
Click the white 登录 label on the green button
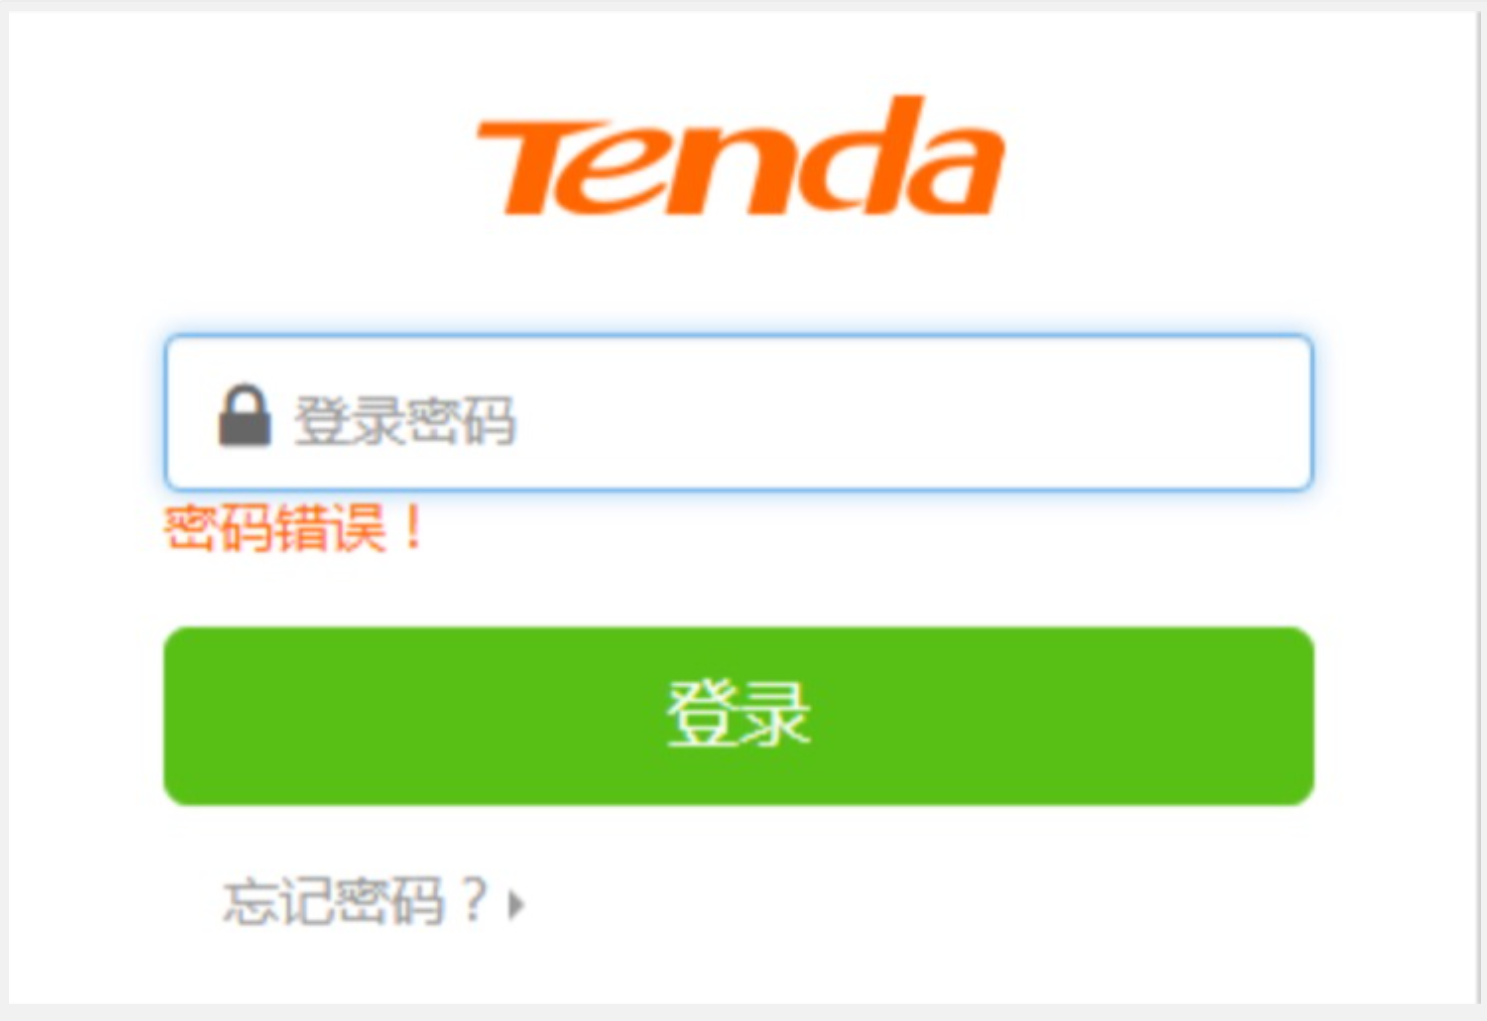tap(738, 714)
